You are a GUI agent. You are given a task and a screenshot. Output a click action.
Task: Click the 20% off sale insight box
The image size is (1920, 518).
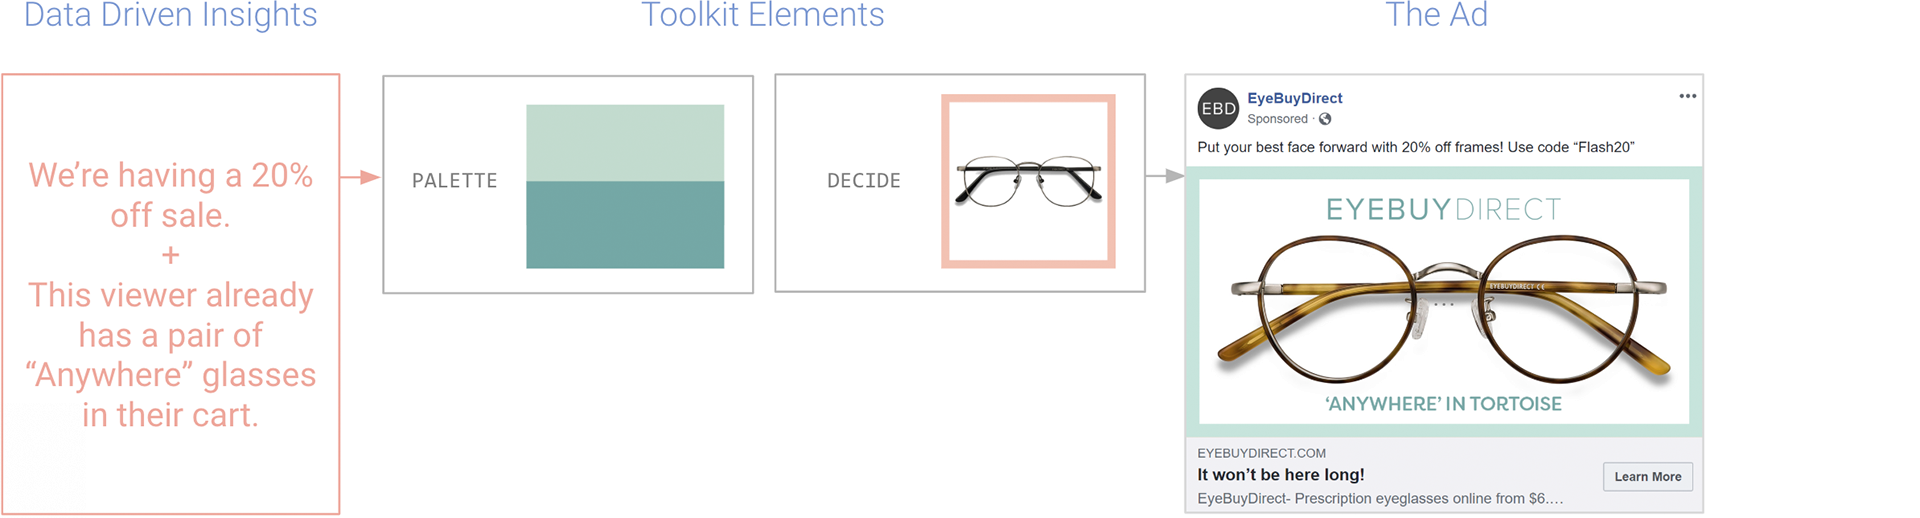tap(171, 294)
